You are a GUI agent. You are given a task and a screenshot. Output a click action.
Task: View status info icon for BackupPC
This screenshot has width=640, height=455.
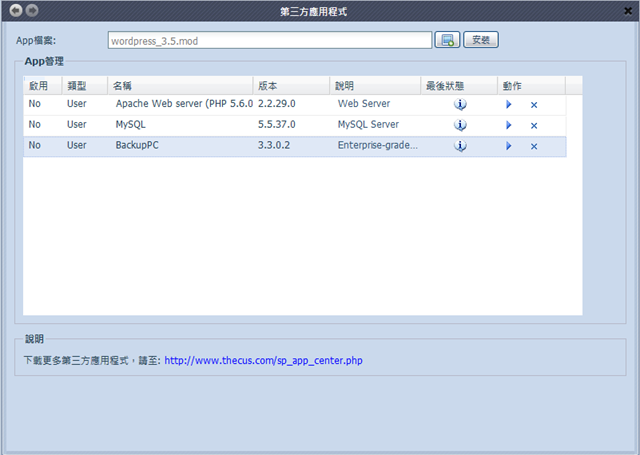click(460, 146)
